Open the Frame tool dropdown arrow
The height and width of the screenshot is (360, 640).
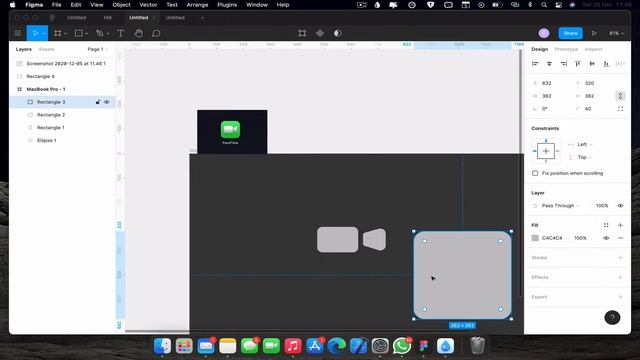(65, 34)
